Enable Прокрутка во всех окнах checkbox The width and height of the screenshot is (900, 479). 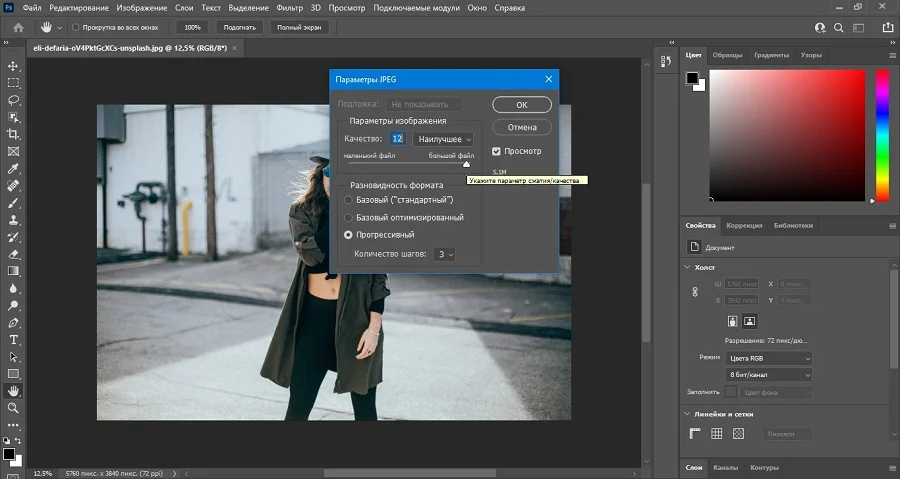pyautogui.click(x=75, y=27)
